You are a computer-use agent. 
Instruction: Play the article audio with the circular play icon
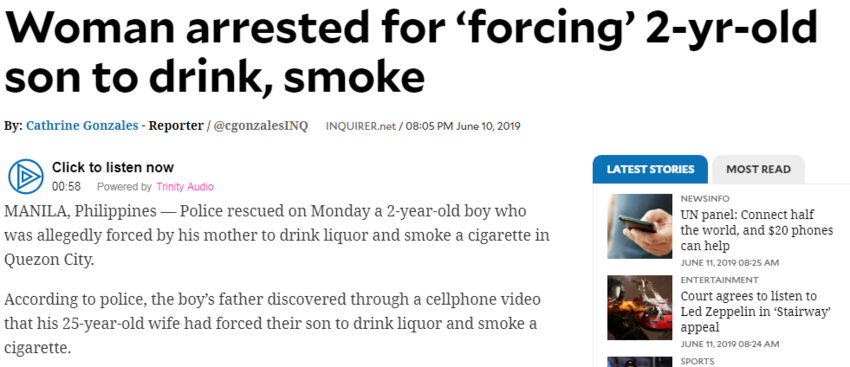[x=25, y=177]
